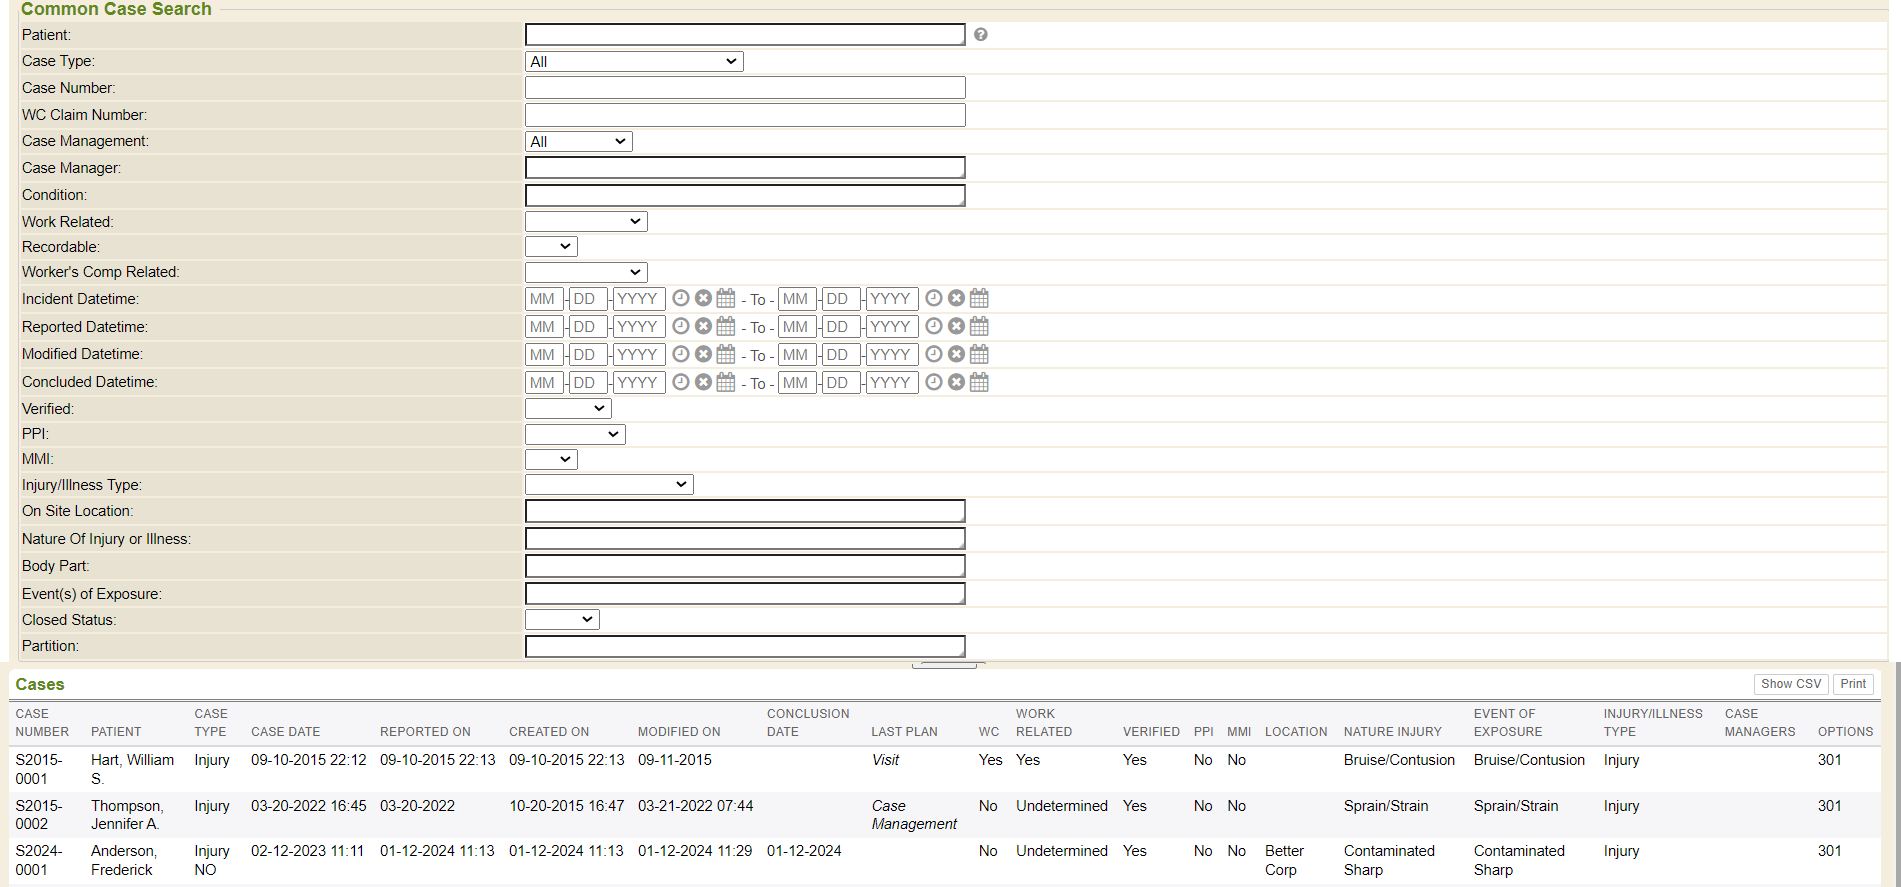Expand the Case Management dropdown
1901x887 pixels.
tap(578, 142)
